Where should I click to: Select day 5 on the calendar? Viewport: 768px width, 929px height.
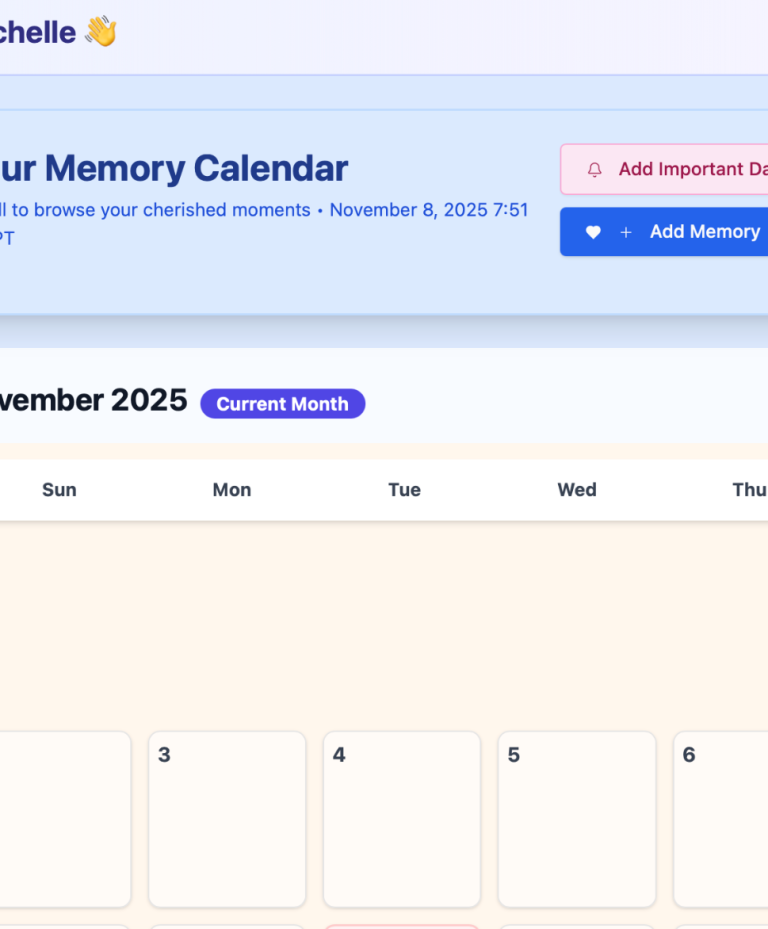576,819
